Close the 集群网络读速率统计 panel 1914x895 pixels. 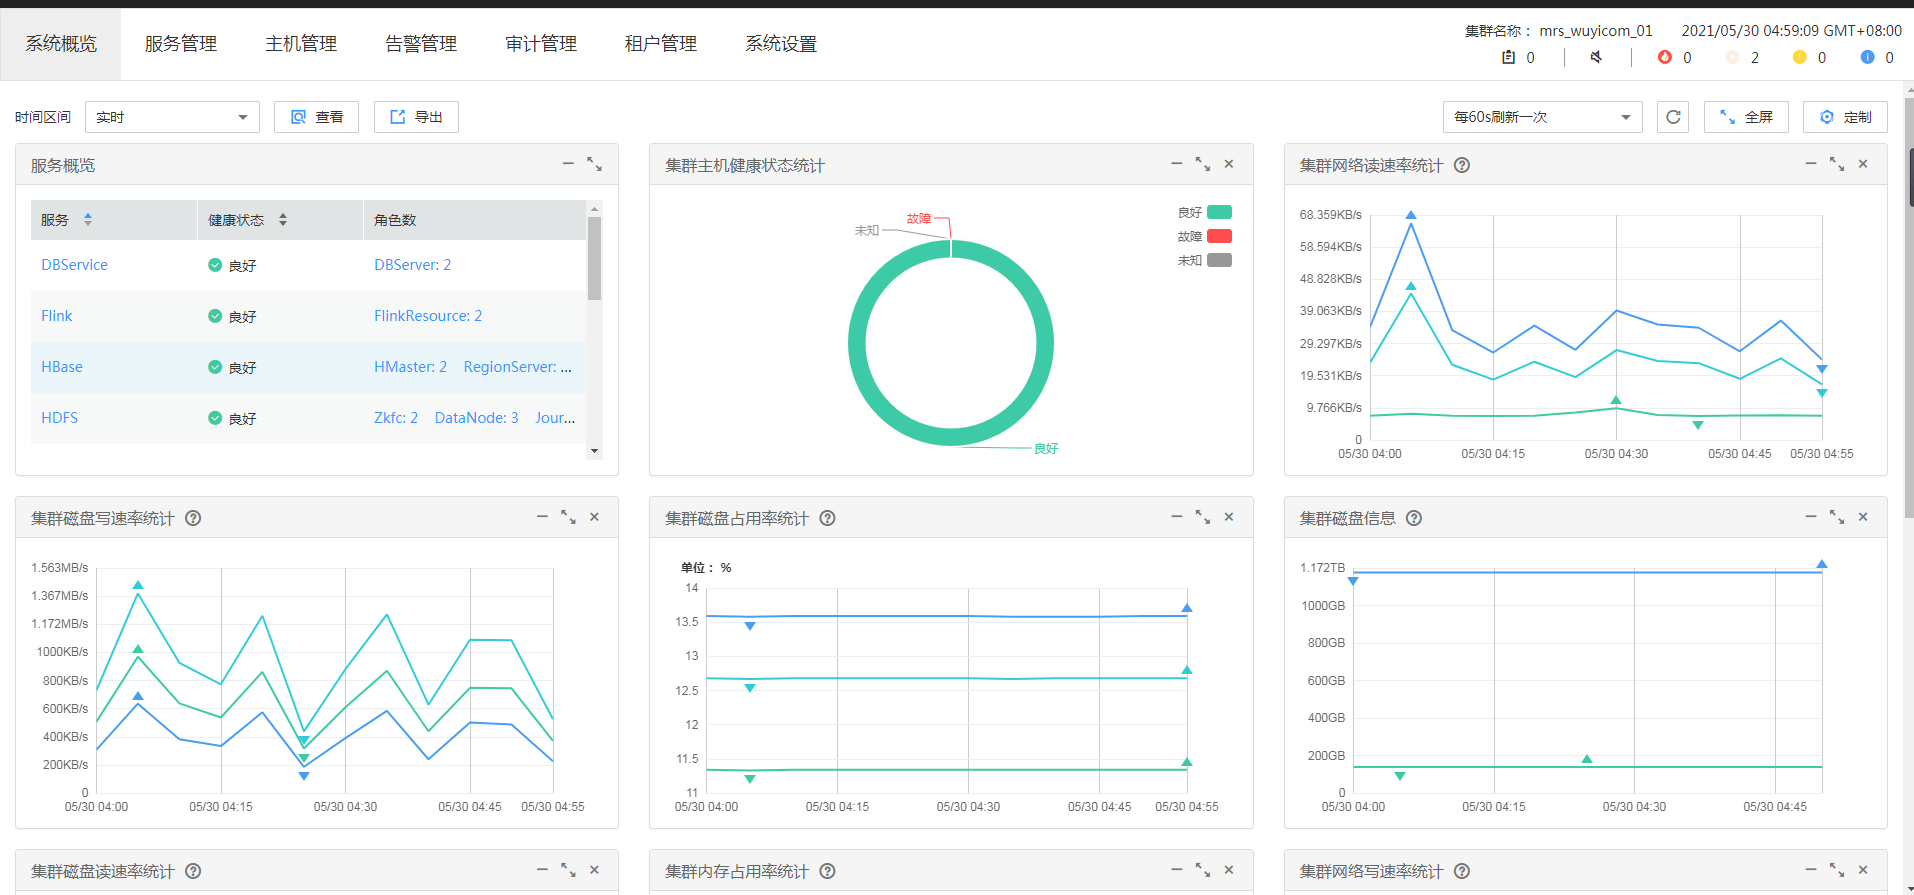click(x=1863, y=164)
